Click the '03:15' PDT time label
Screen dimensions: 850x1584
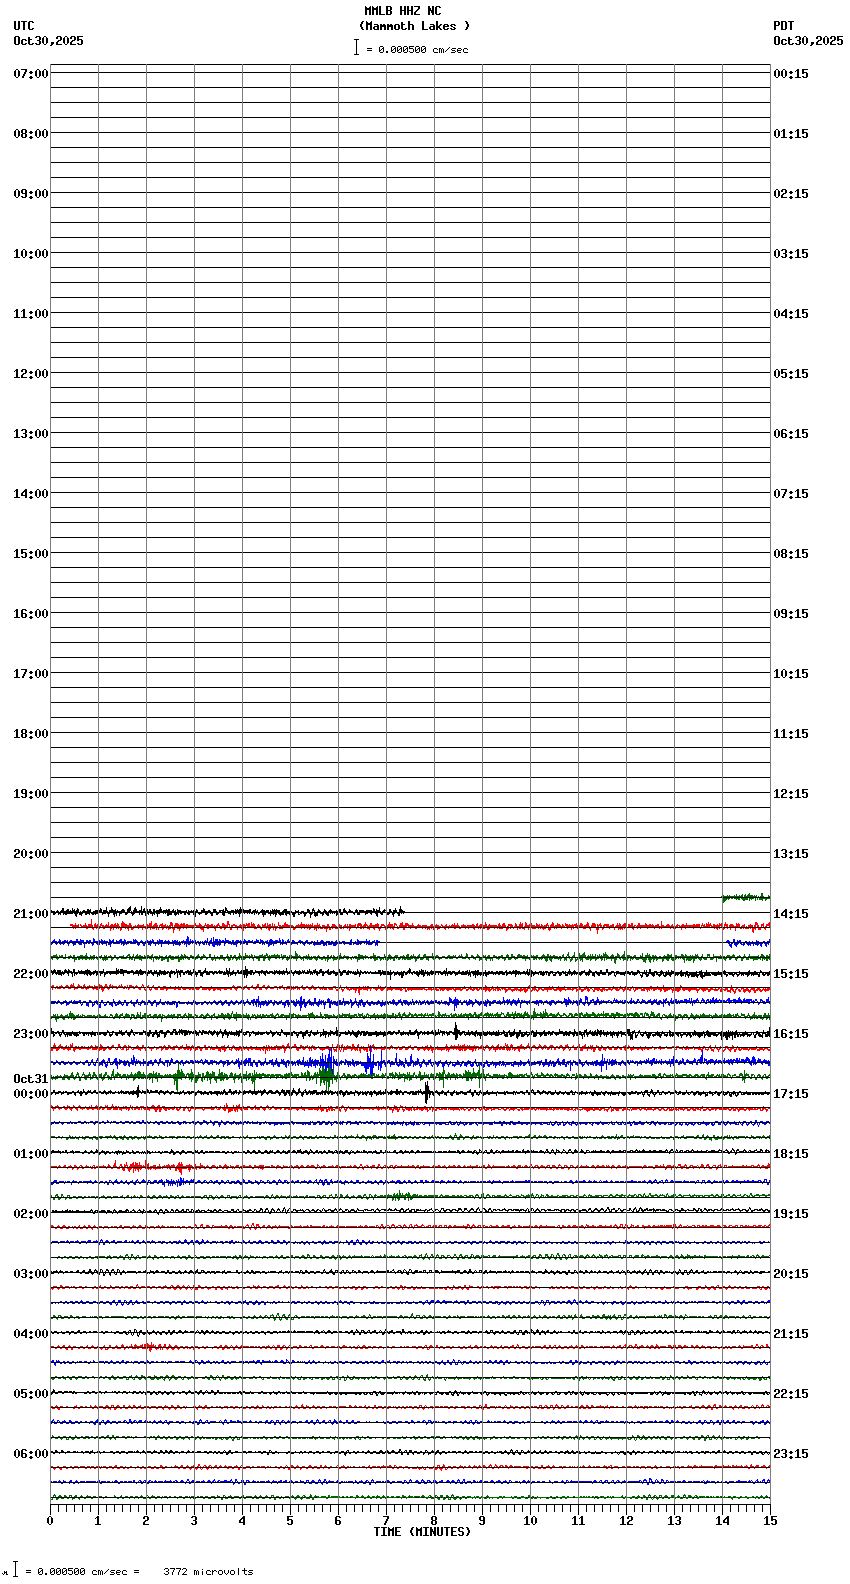pos(791,254)
